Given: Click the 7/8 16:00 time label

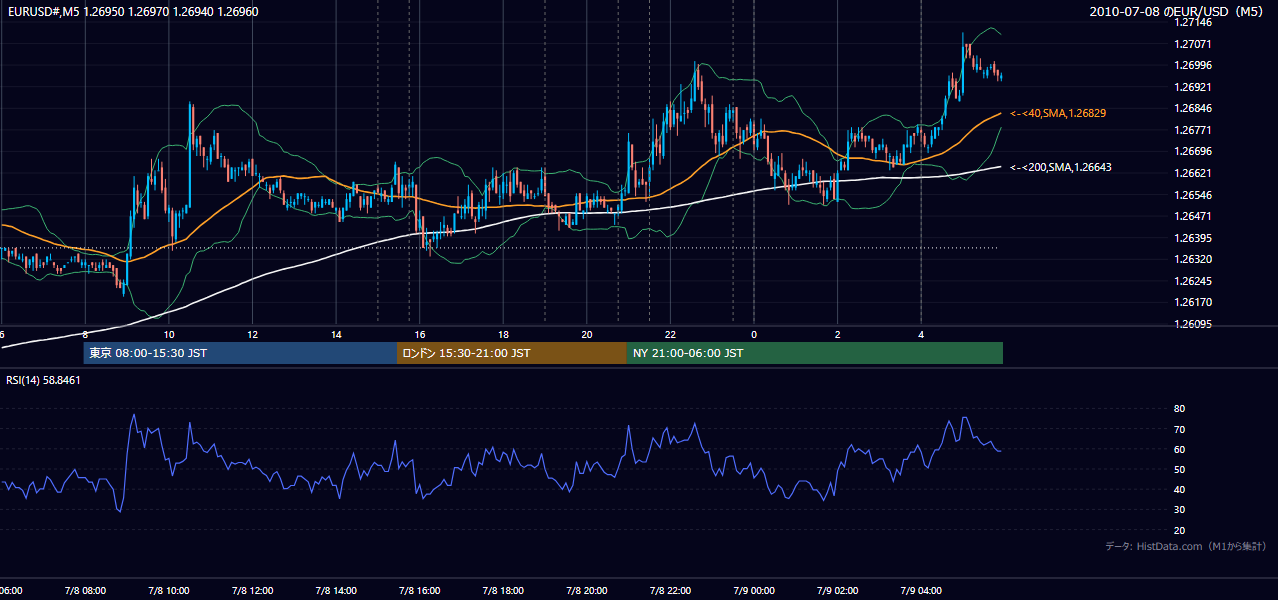Looking at the screenshot, I should click(x=419, y=590).
